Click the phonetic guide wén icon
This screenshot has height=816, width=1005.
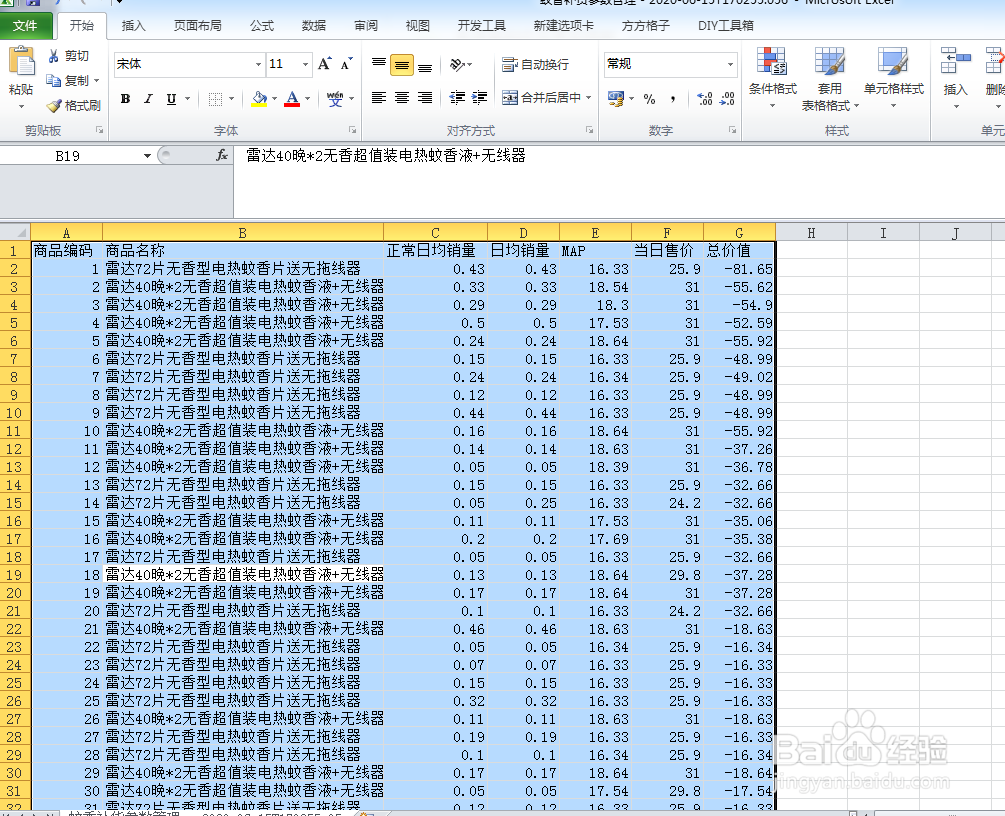tap(335, 99)
